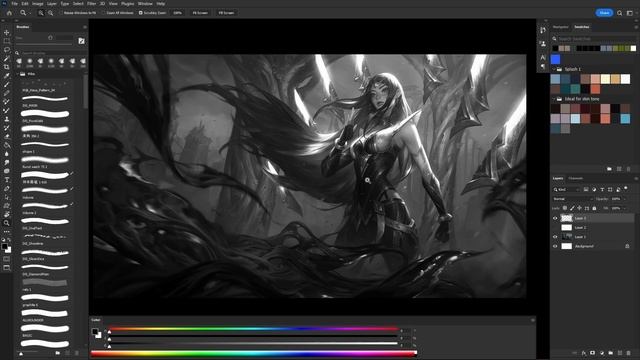Toggle Quick Mask mode icon

click(7, 259)
